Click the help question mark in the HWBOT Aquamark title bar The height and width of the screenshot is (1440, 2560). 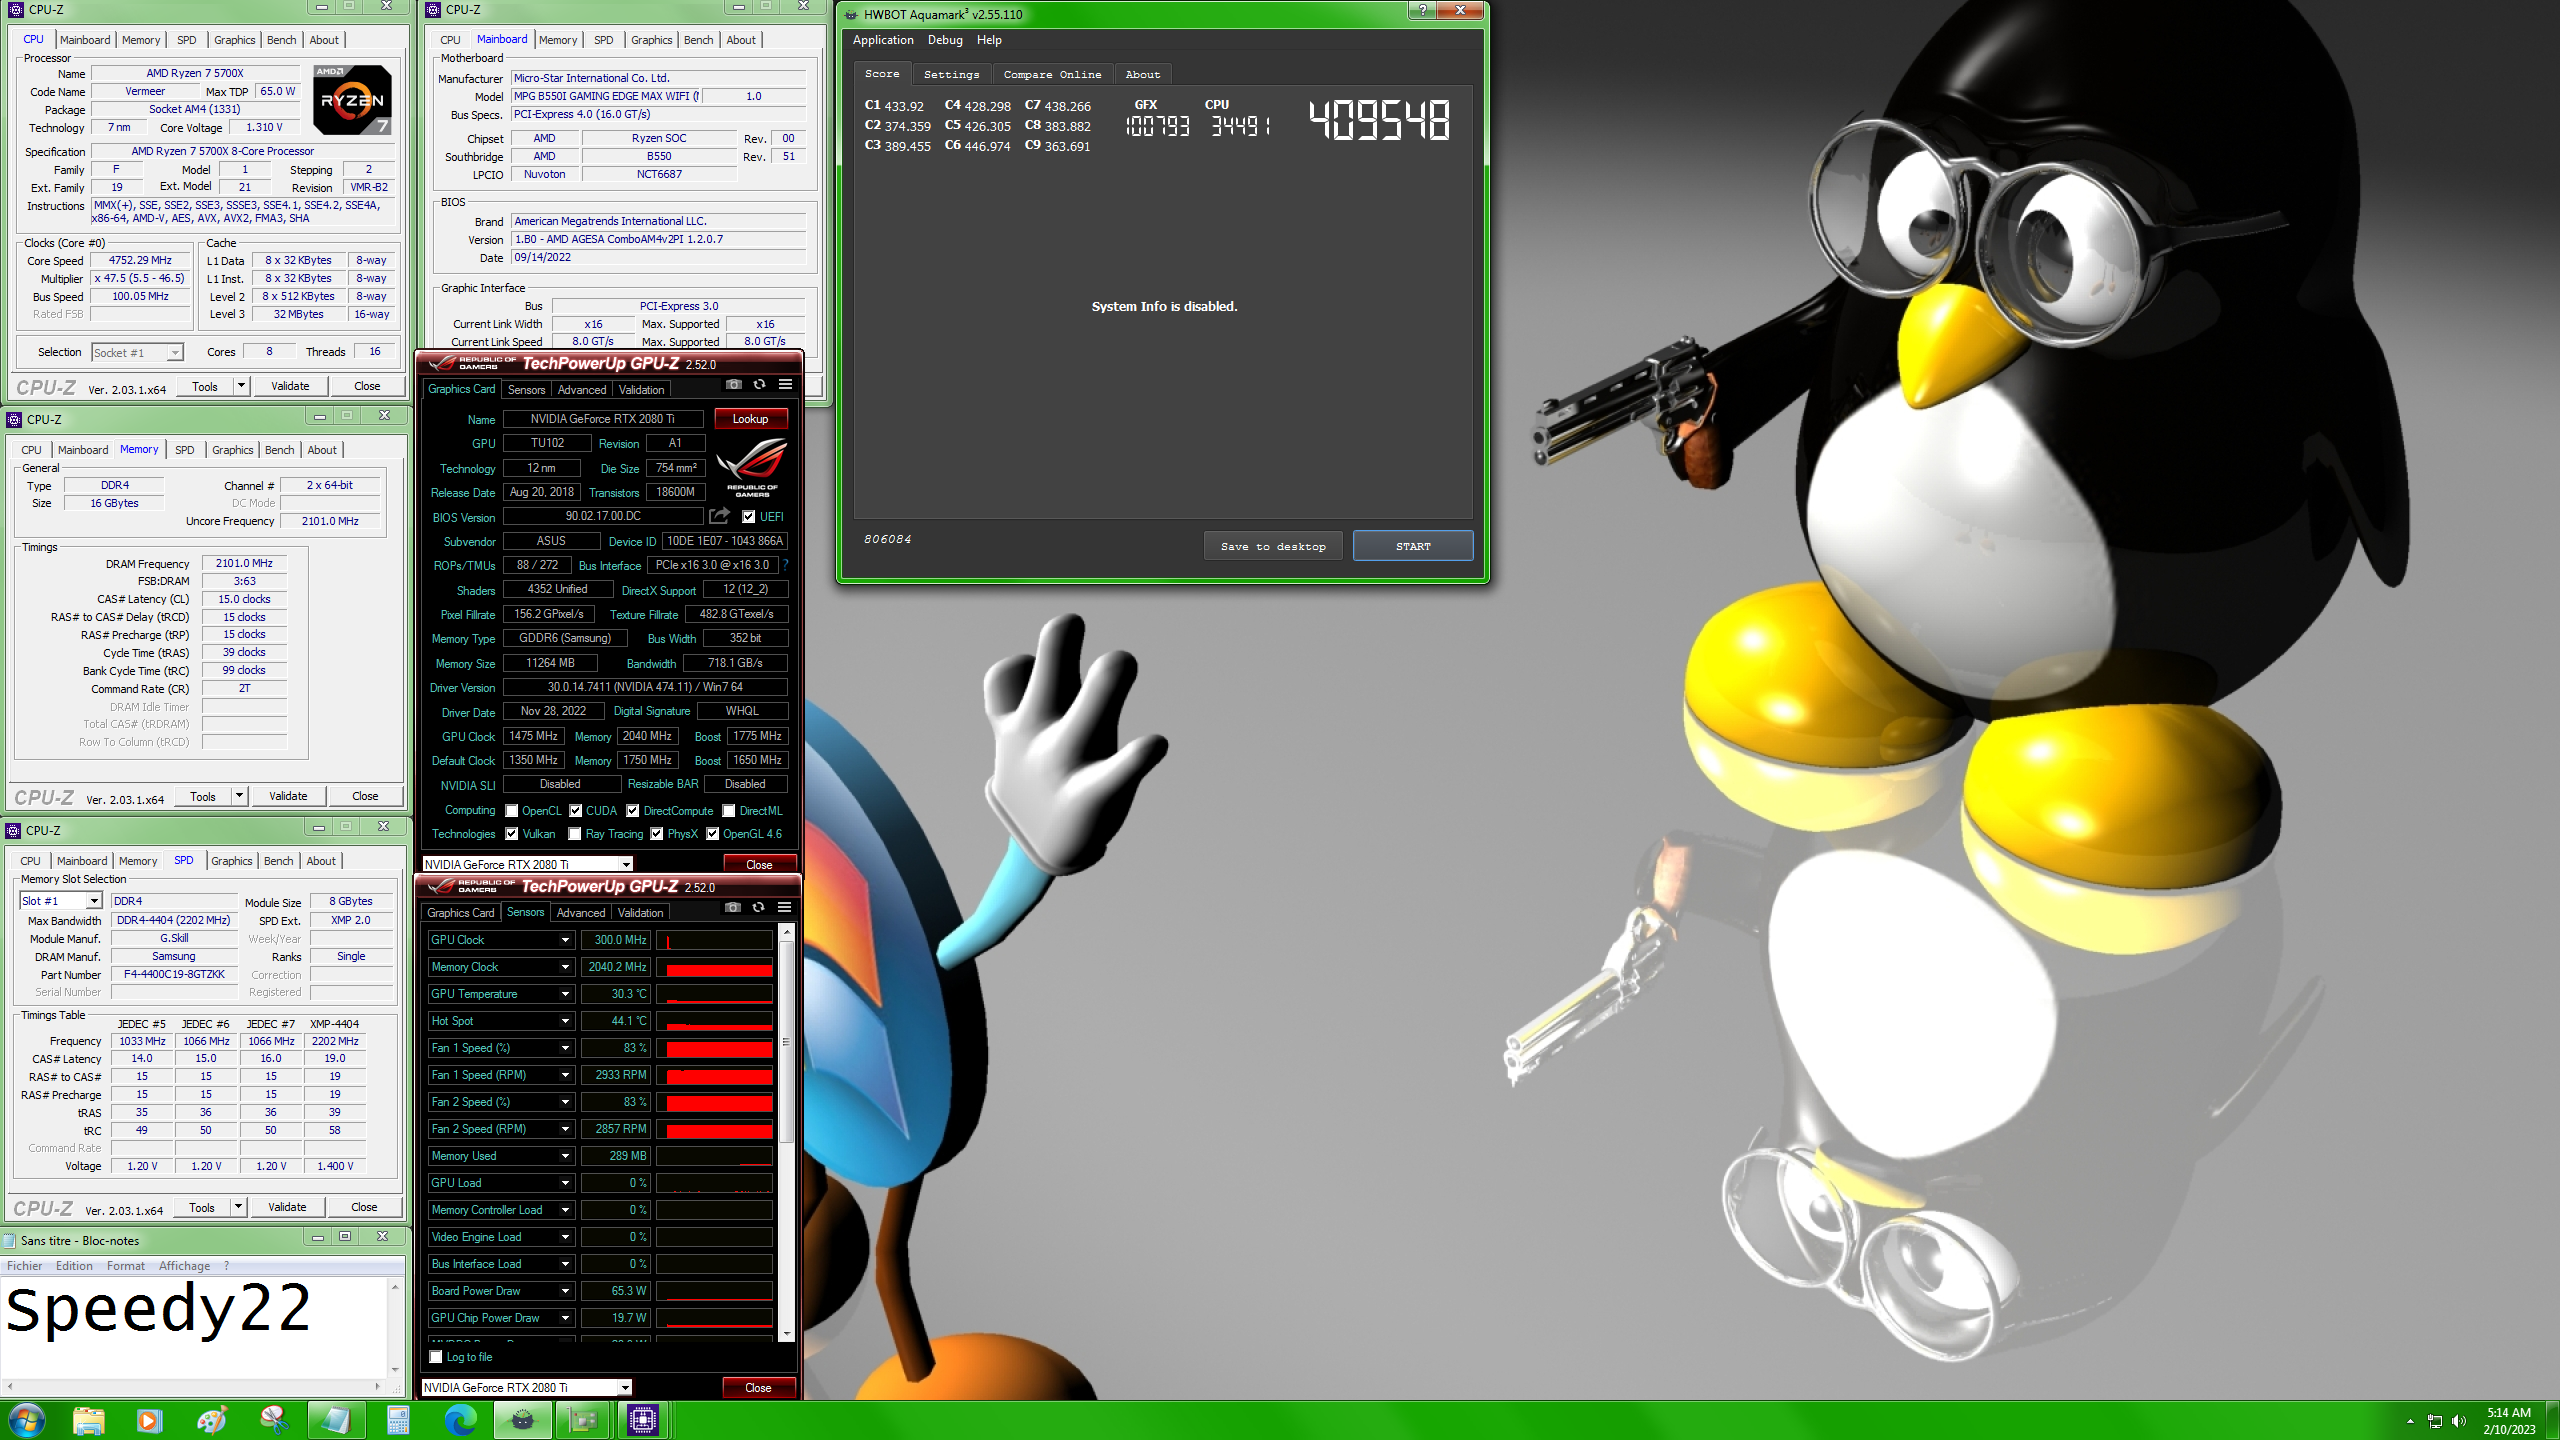click(x=1423, y=11)
